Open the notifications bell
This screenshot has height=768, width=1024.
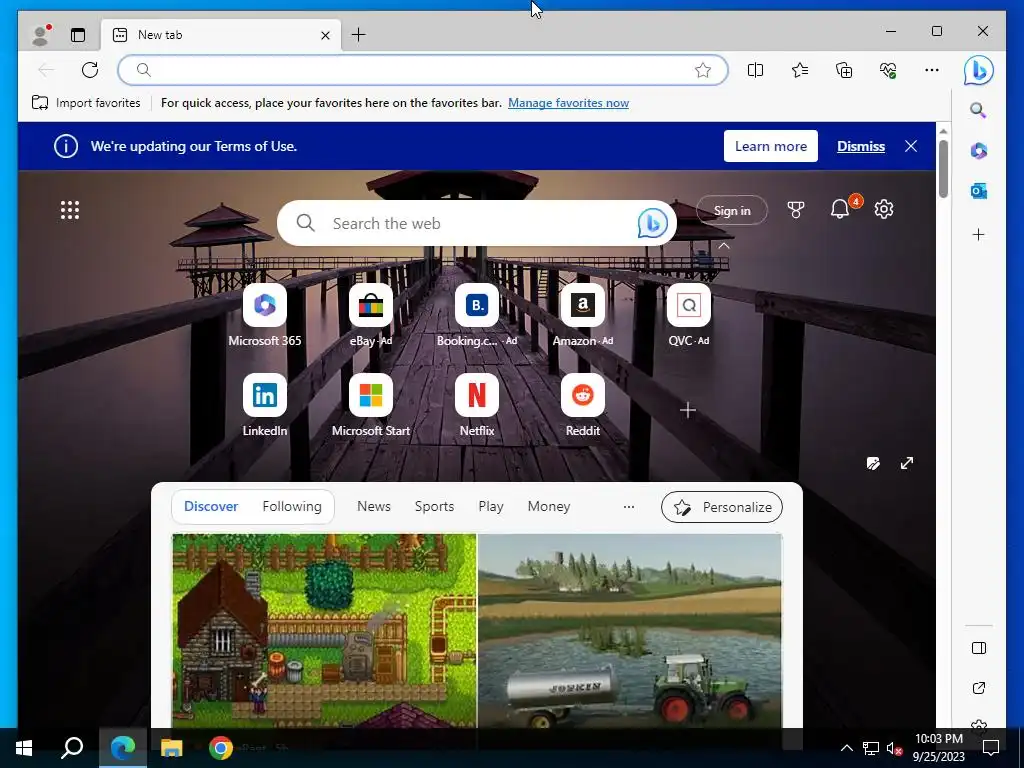[840, 209]
